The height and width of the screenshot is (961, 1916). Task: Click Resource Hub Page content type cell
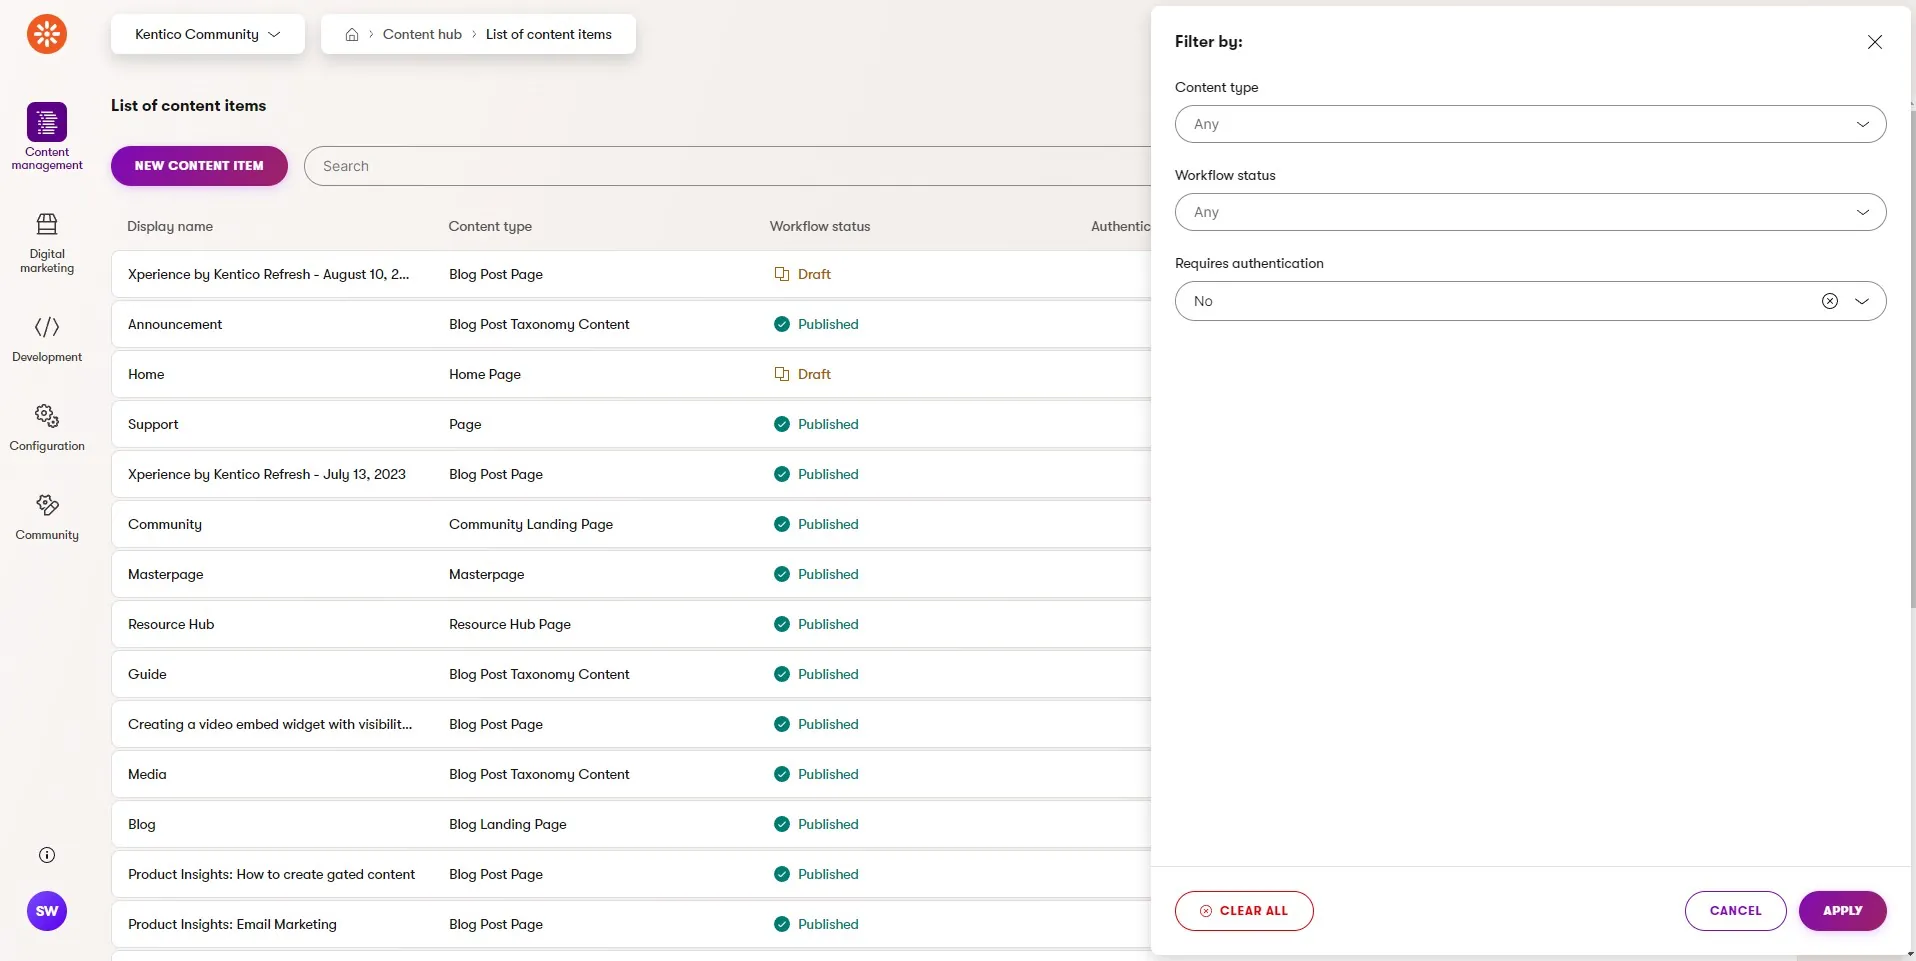click(x=510, y=624)
